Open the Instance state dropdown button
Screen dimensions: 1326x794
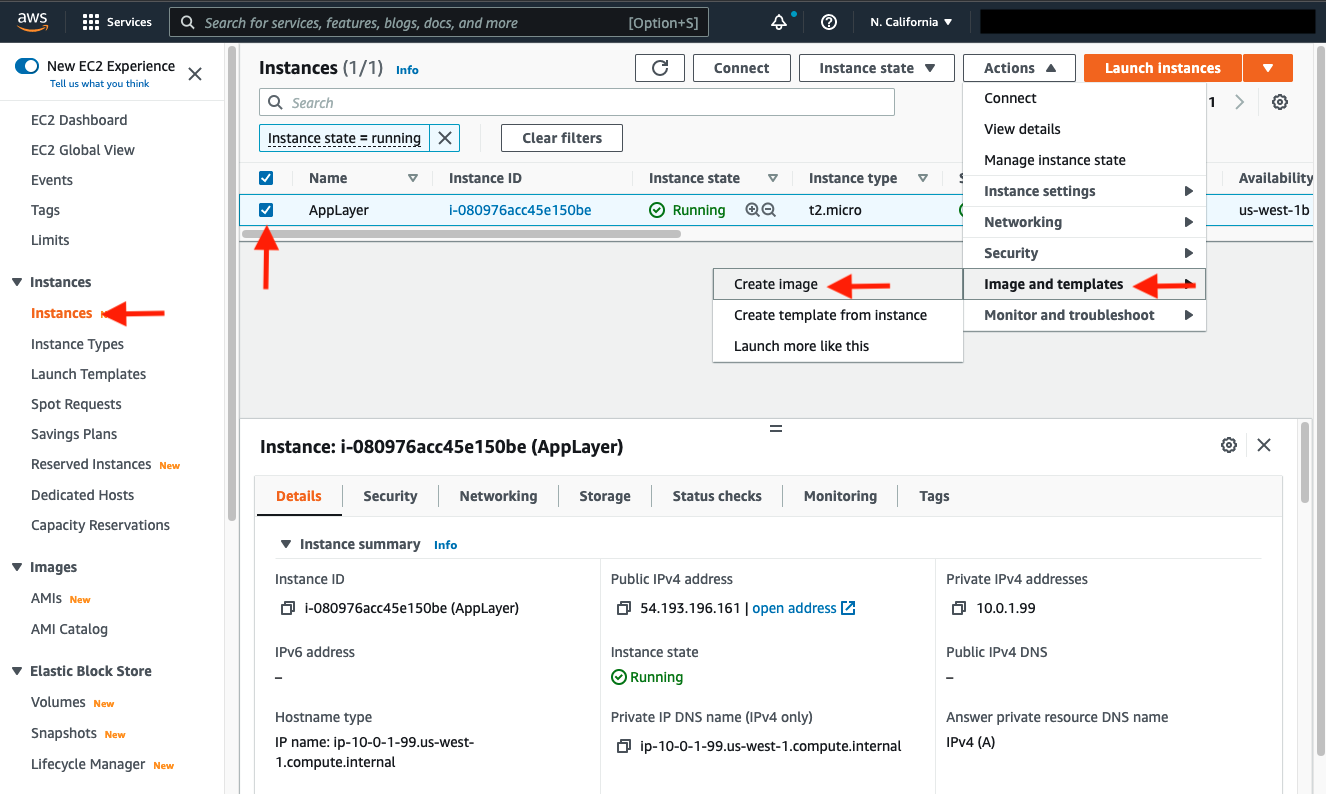878,68
